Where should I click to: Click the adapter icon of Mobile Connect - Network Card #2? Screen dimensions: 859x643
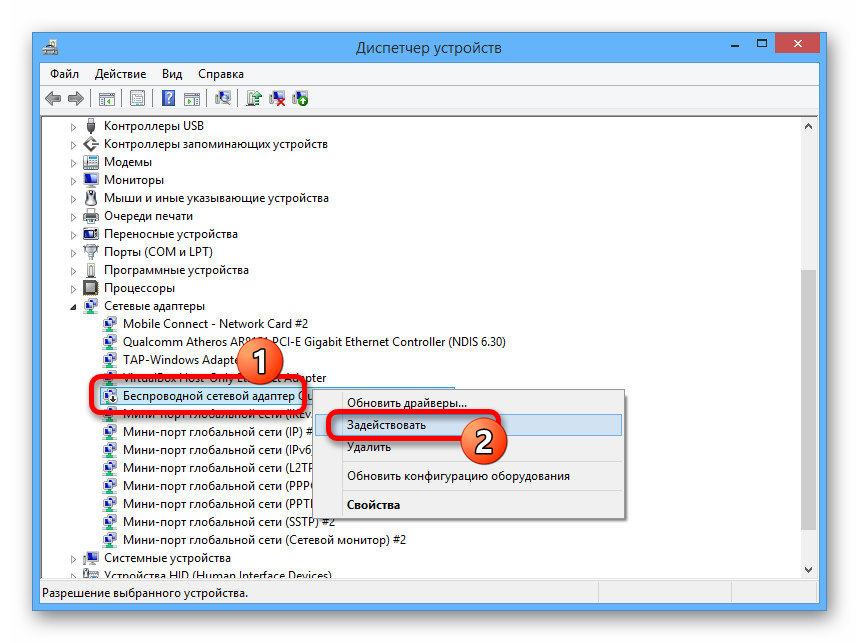click(110, 324)
